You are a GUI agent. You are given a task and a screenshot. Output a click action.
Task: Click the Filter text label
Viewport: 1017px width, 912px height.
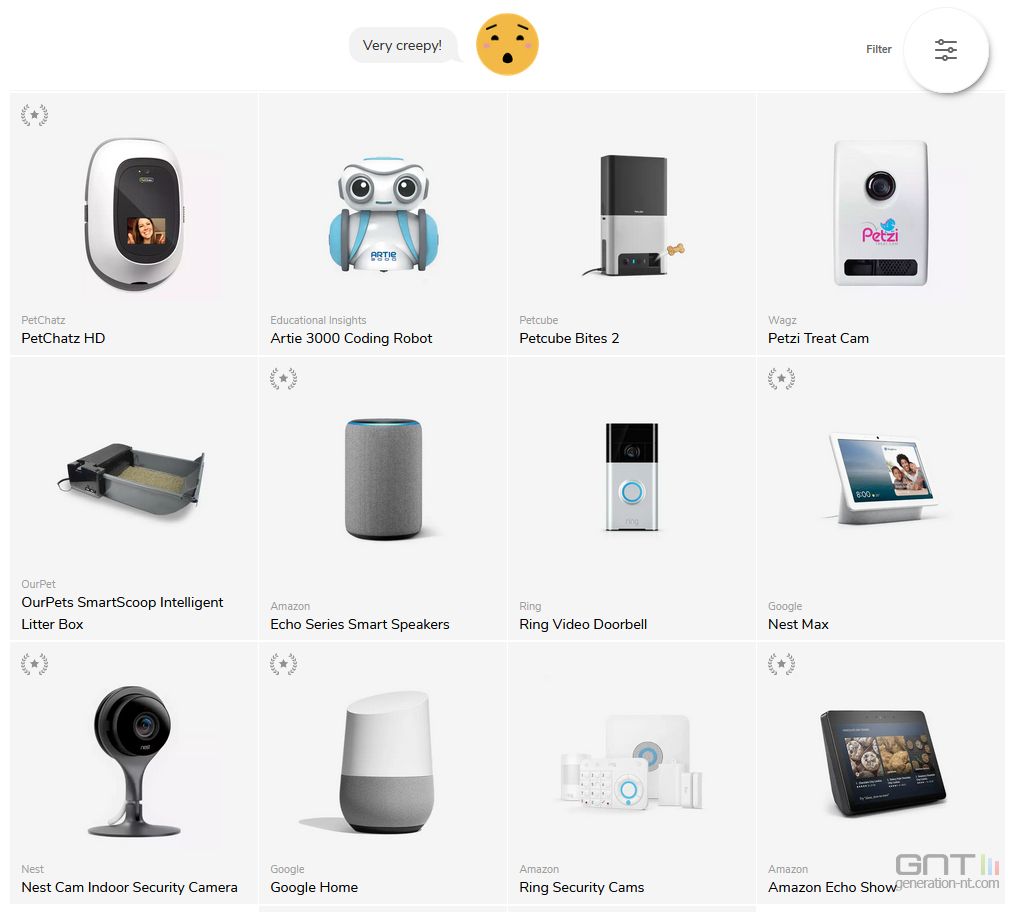pyautogui.click(x=879, y=49)
